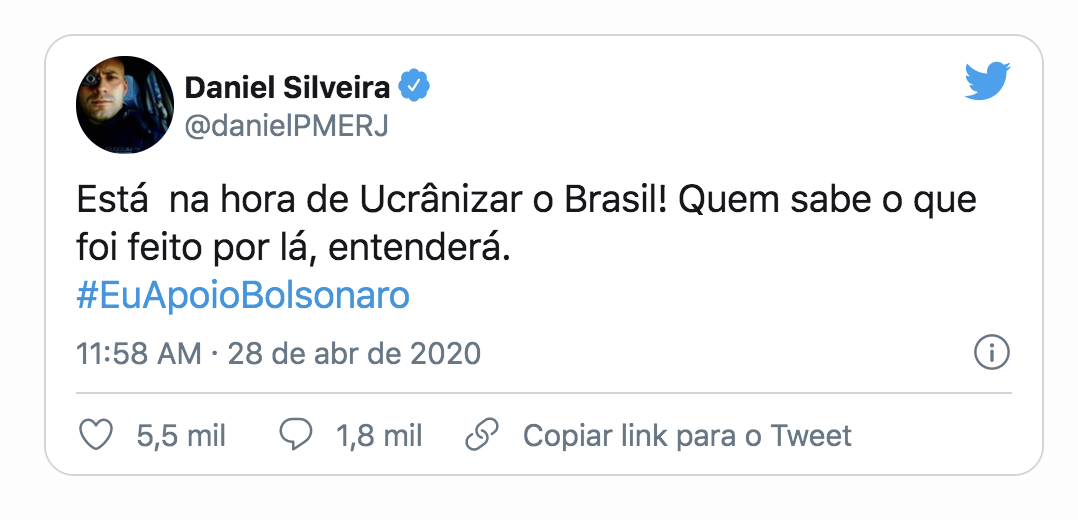Click the date 28 de abr de 2020
The height and width of the screenshot is (520, 1078).
click(354, 353)
